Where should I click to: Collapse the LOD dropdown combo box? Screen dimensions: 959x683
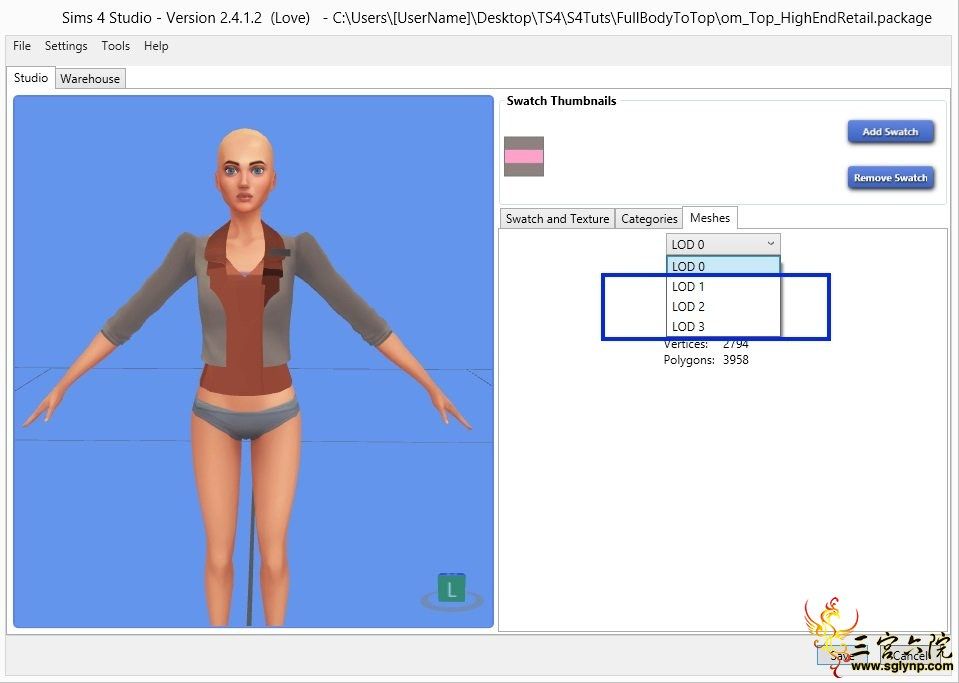pyautogui.click(x=723, y=245)
